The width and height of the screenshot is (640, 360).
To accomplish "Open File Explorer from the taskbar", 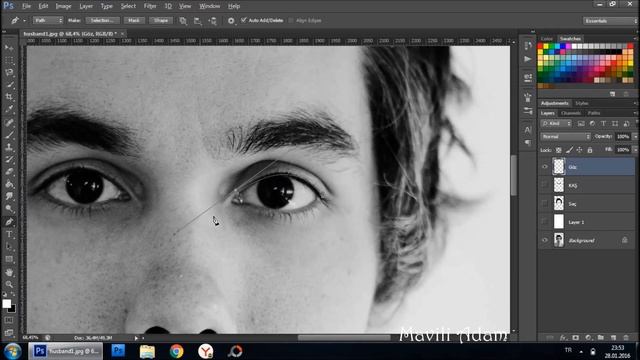I will click(x=147, y=351).
